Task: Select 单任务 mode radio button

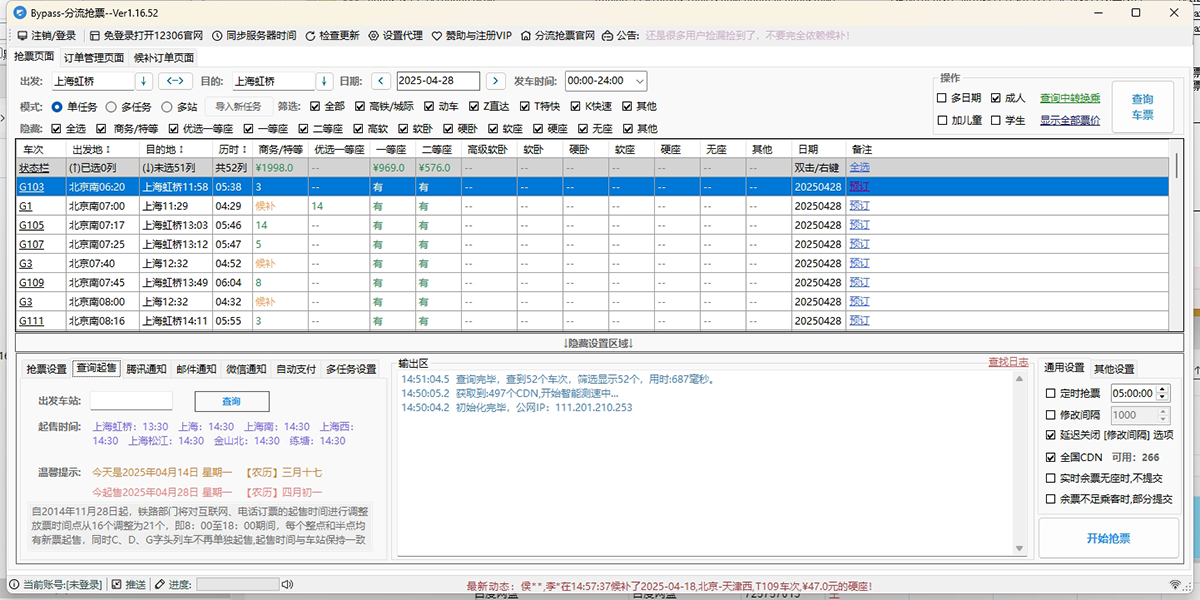Action: click(57, 106)
